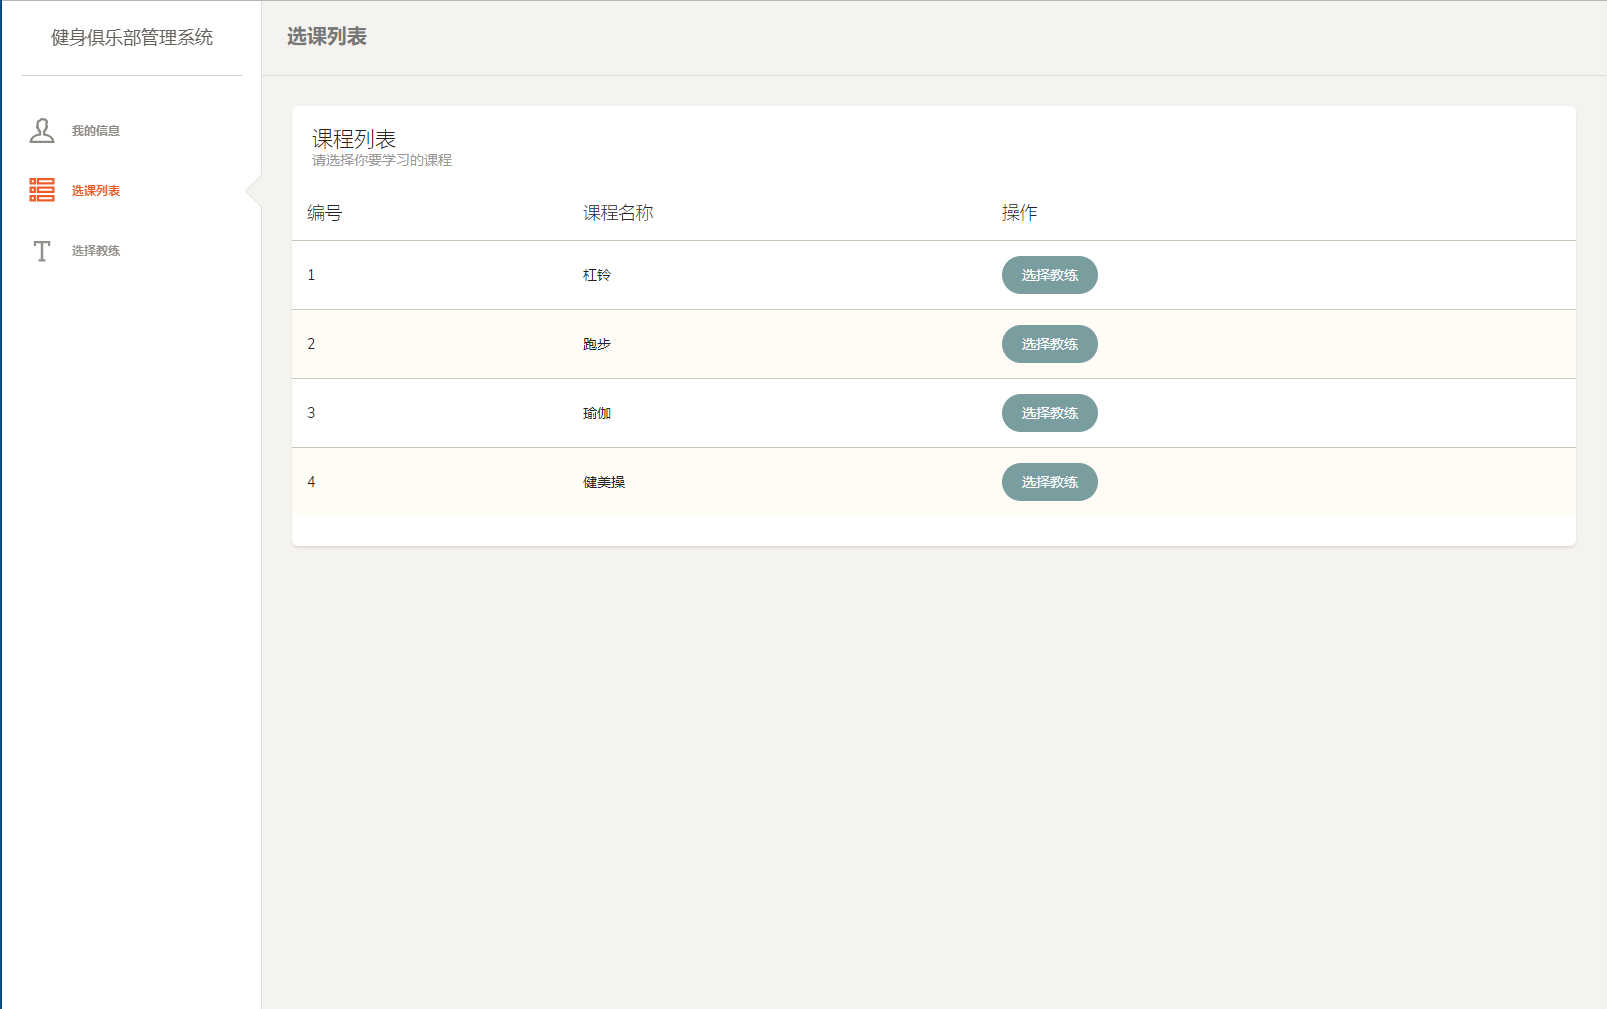Click the user profile icon in sidebar
Image resolution: width=1607 pixels, height=1009 pixels.
pos(42,131)
